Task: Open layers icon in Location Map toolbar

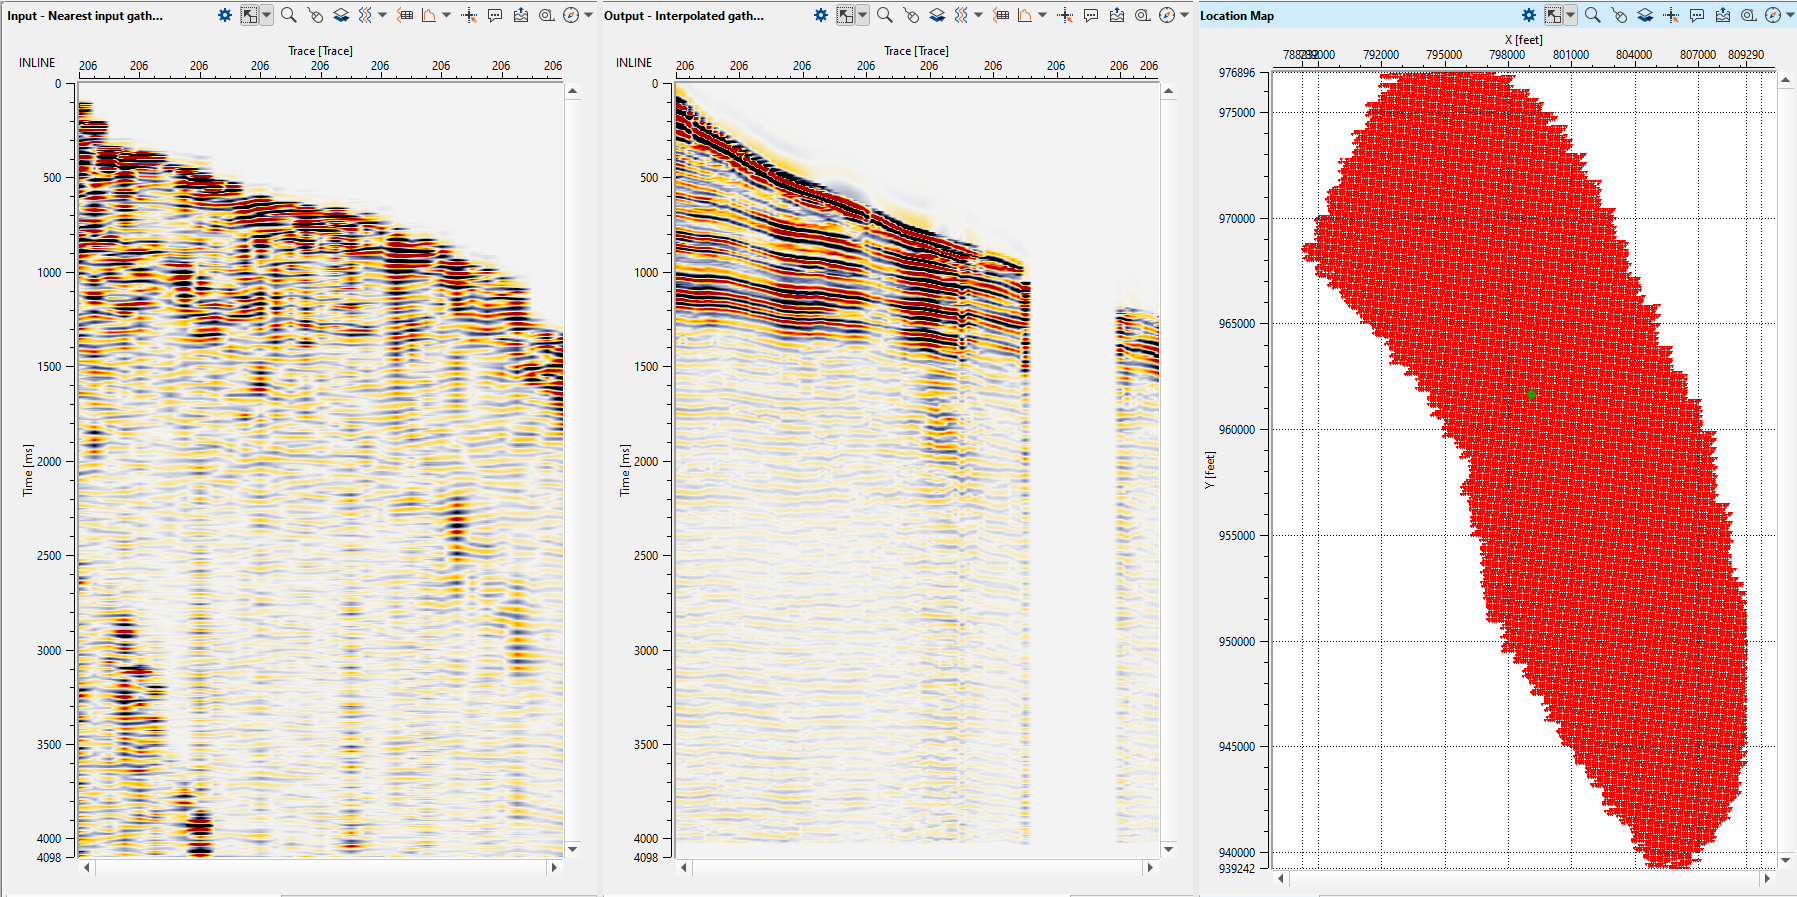Action: pyautogui.click(x=1645, y=15)
